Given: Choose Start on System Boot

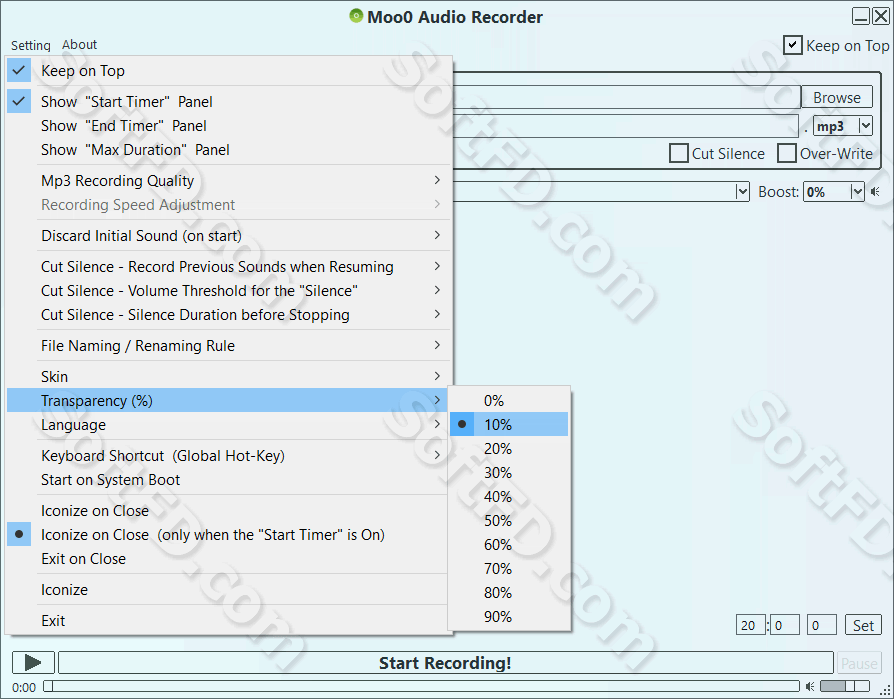Looking at the screenshot, I should pyautogui.click(x=229, y=479).
